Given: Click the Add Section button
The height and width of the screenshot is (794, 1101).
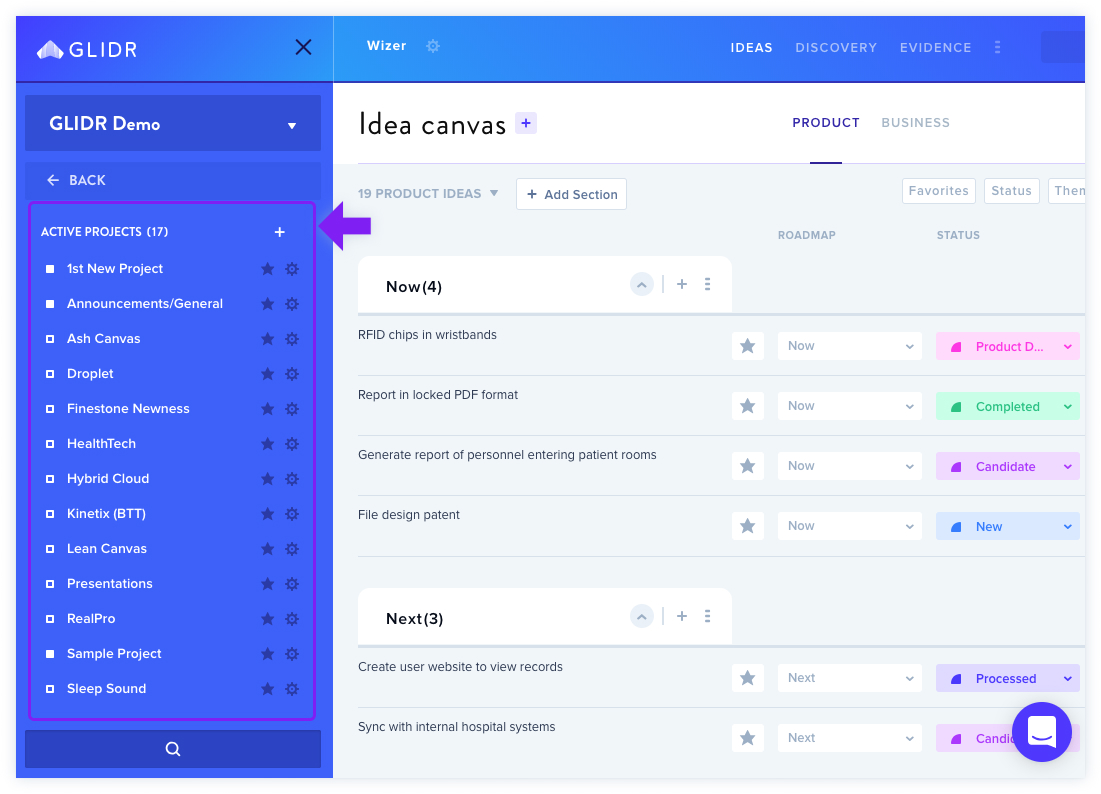Looking at the screenshot, I should tap(572, 194).
